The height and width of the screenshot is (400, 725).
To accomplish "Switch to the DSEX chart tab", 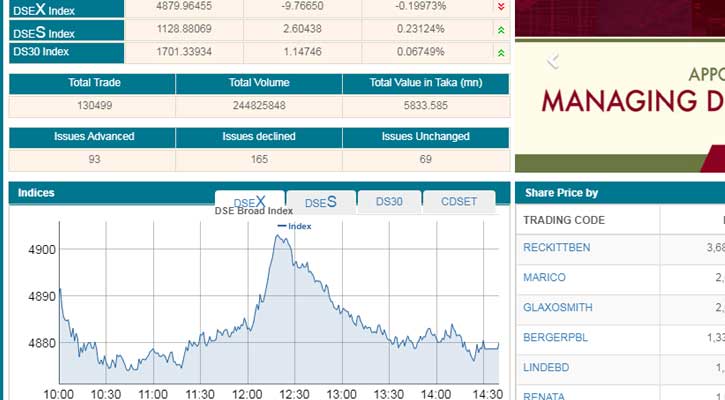I will [250, 202].
